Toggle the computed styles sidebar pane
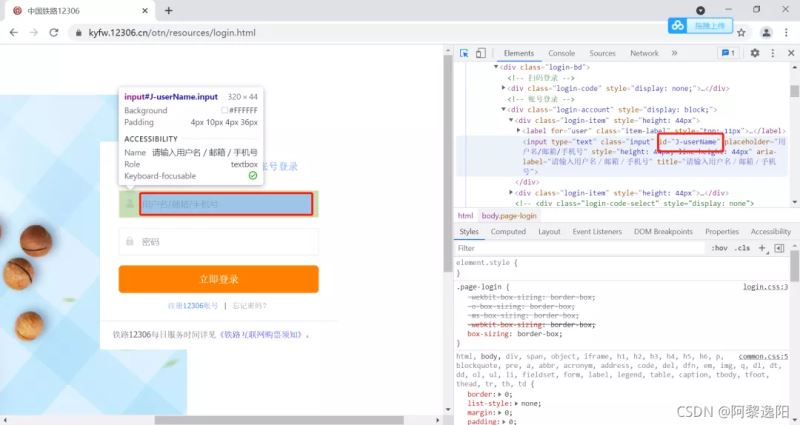This screenshot has width=800, height=425. (x=778, y=247)
